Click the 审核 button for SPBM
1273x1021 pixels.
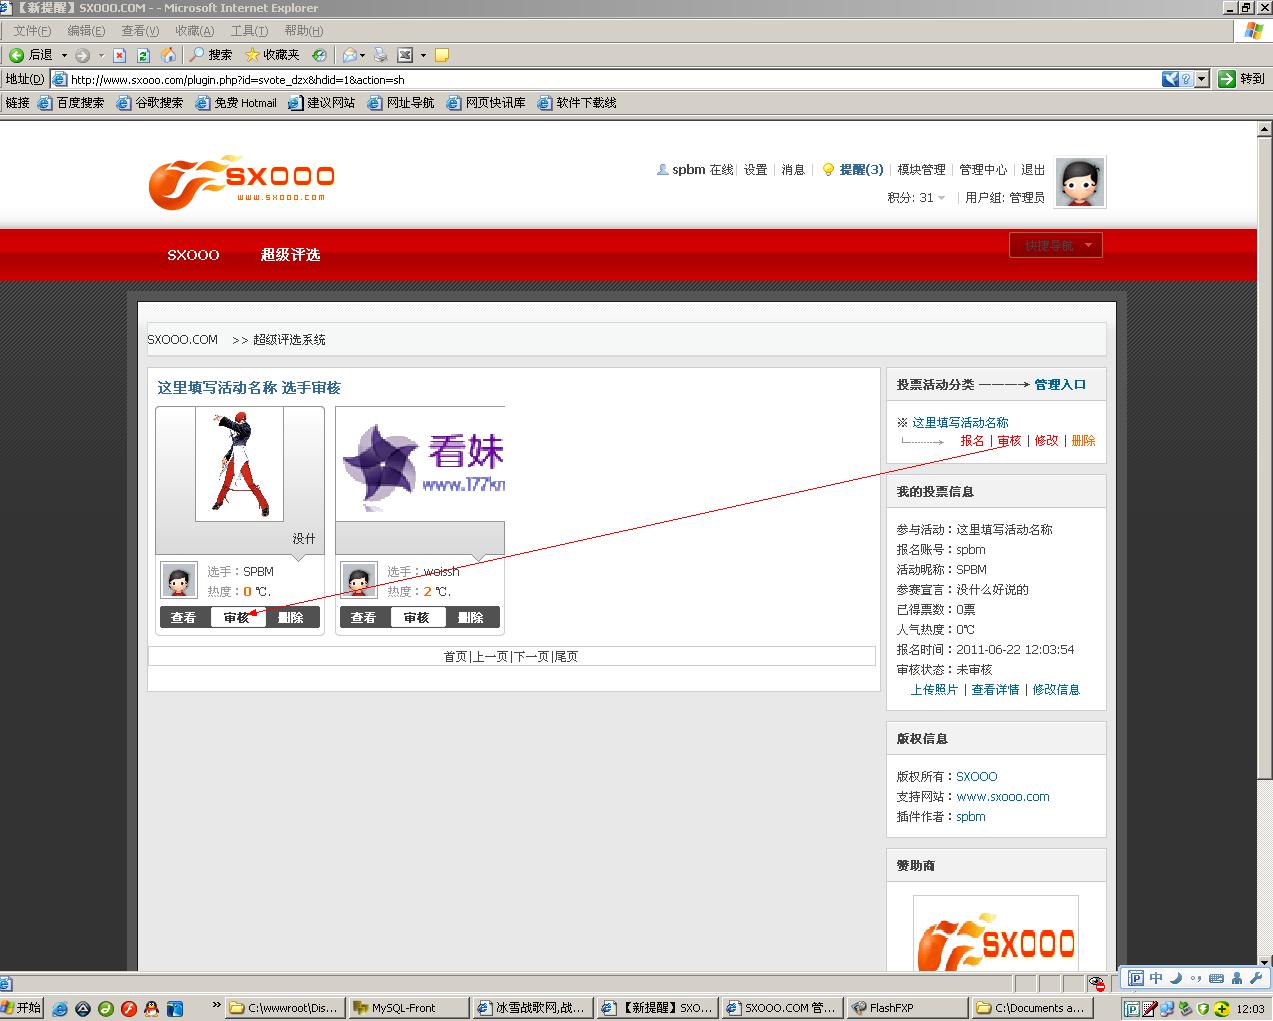[x=238, y=617]
